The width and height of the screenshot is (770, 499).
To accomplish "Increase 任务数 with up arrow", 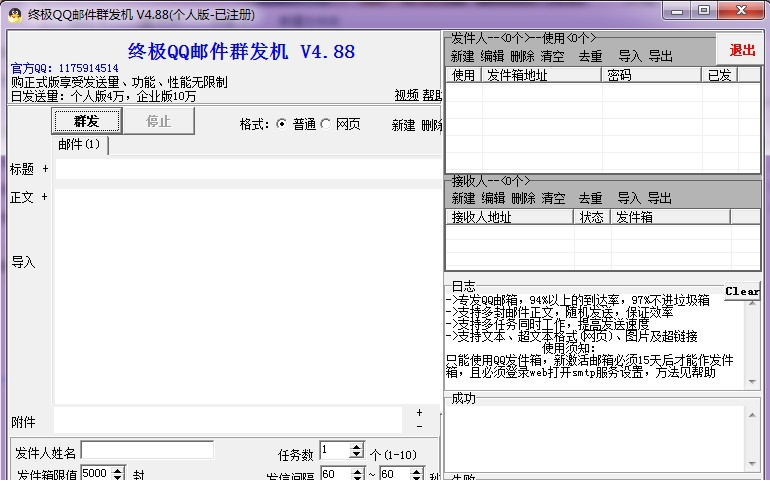I will coord(357,446).
